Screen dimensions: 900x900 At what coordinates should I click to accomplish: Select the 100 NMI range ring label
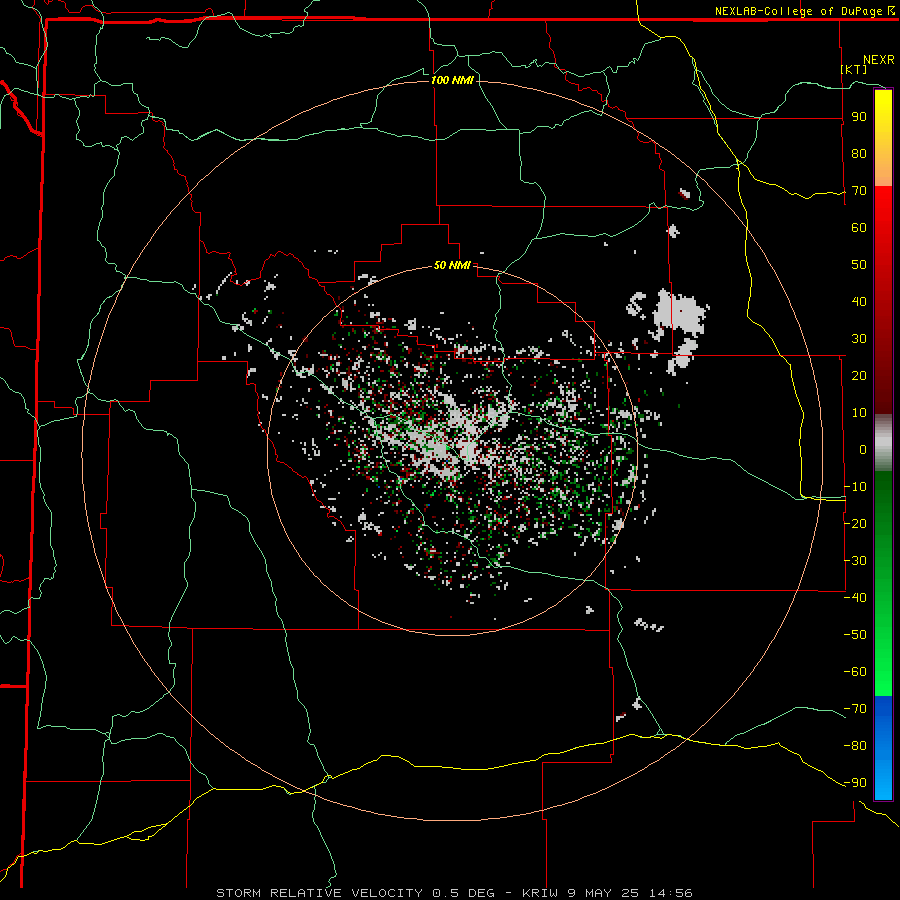pos(452,80)
